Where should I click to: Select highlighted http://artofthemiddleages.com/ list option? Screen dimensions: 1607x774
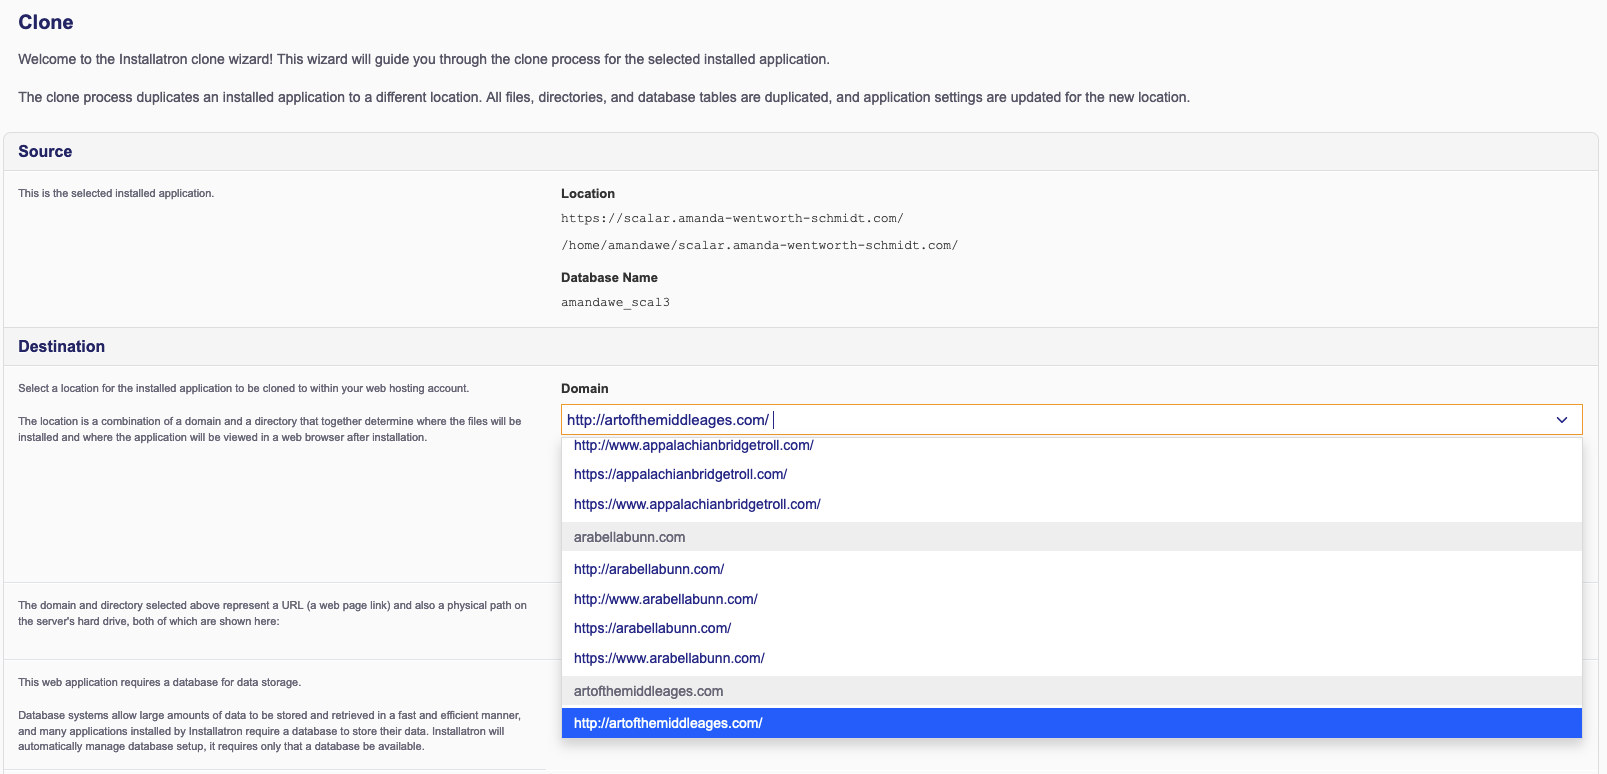[1071, 723]
